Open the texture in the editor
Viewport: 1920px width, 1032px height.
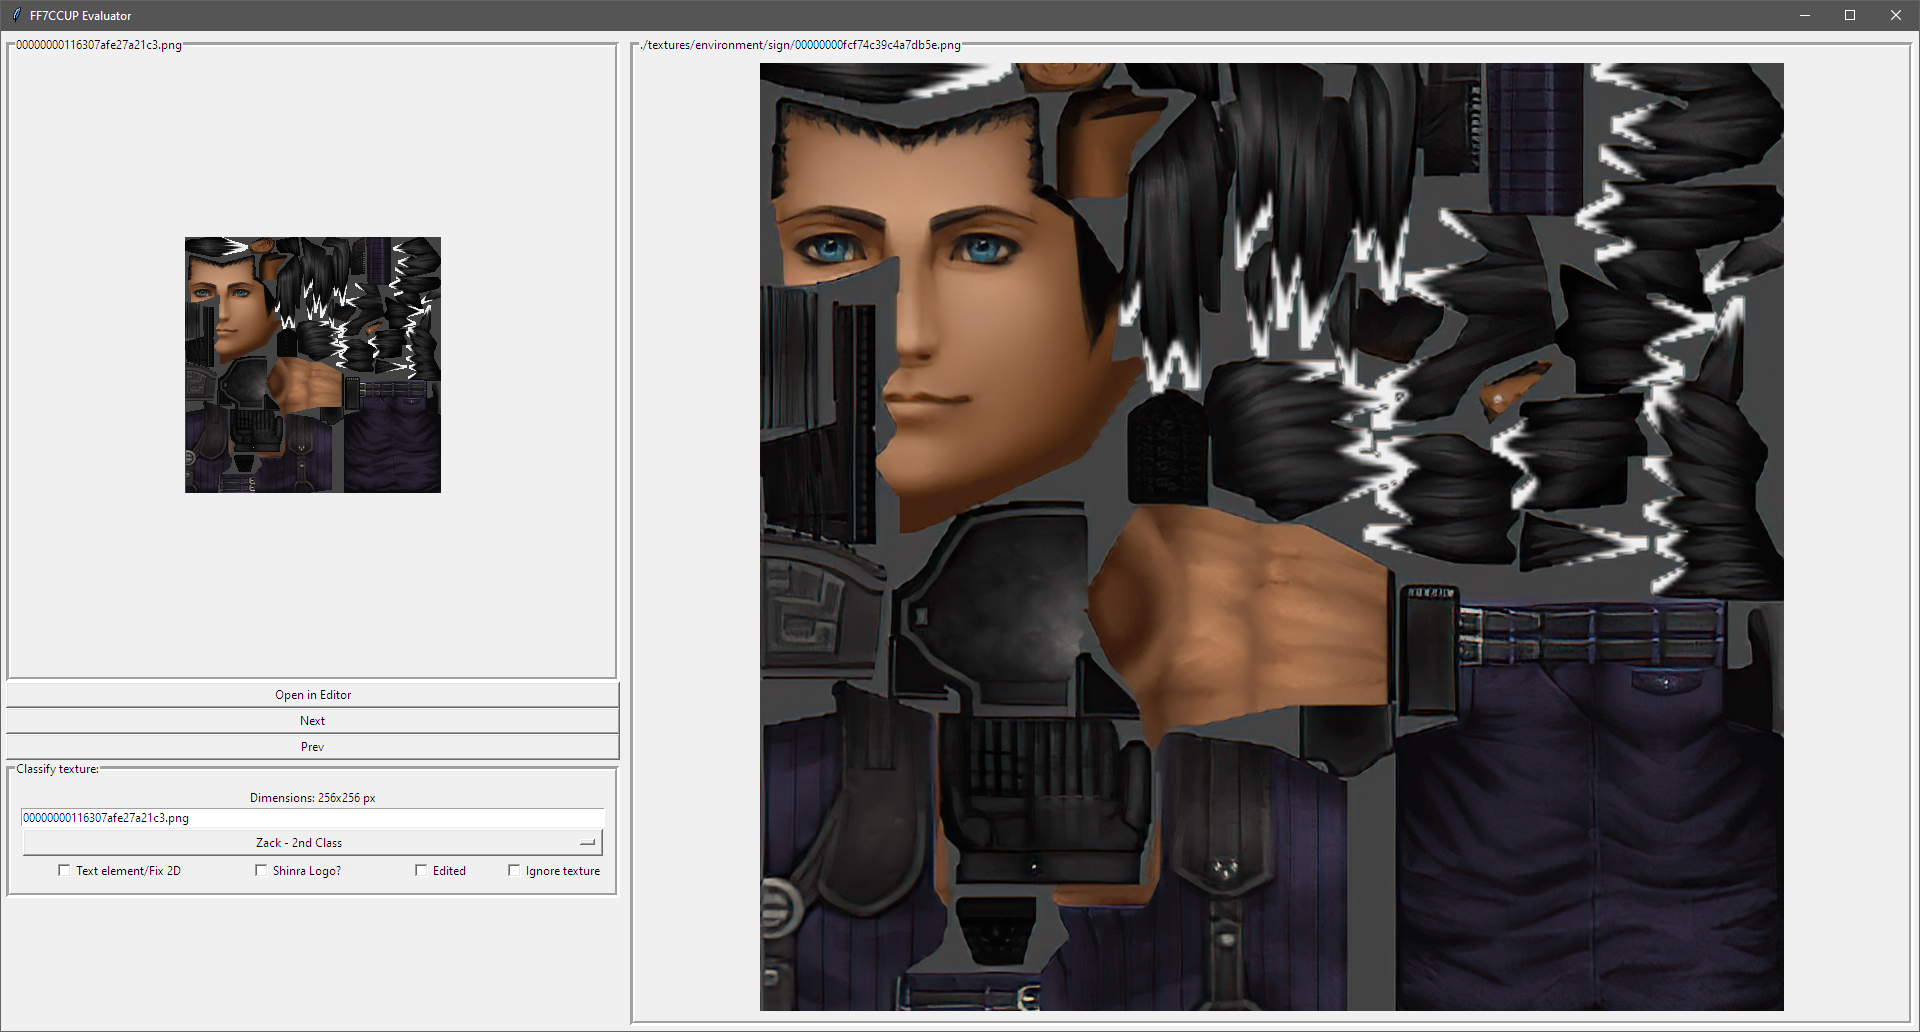[x=313, y=695]
